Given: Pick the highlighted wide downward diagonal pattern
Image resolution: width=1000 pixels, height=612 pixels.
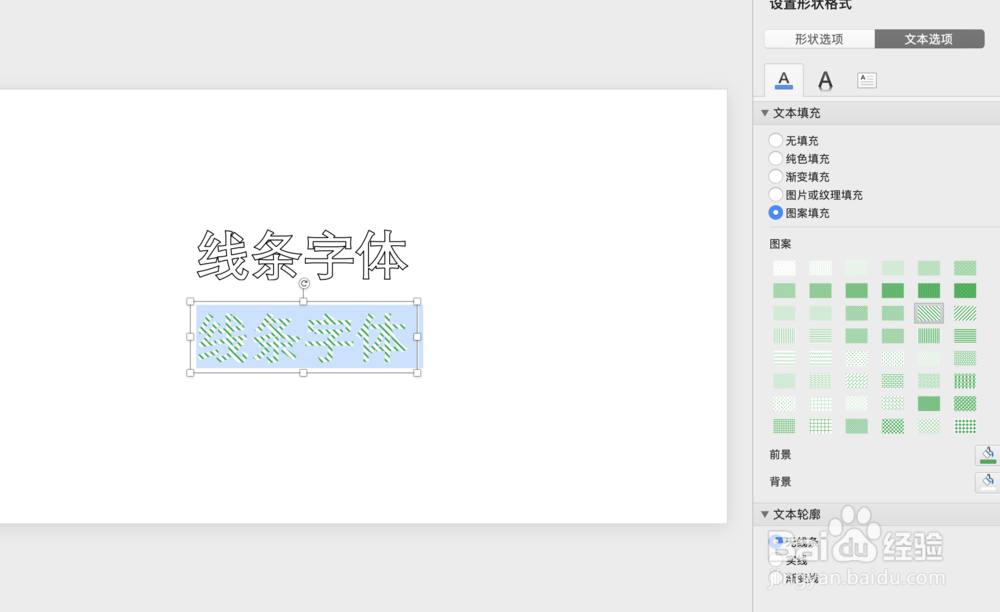Looking at the screenshot, I should [x=929, y=313].
